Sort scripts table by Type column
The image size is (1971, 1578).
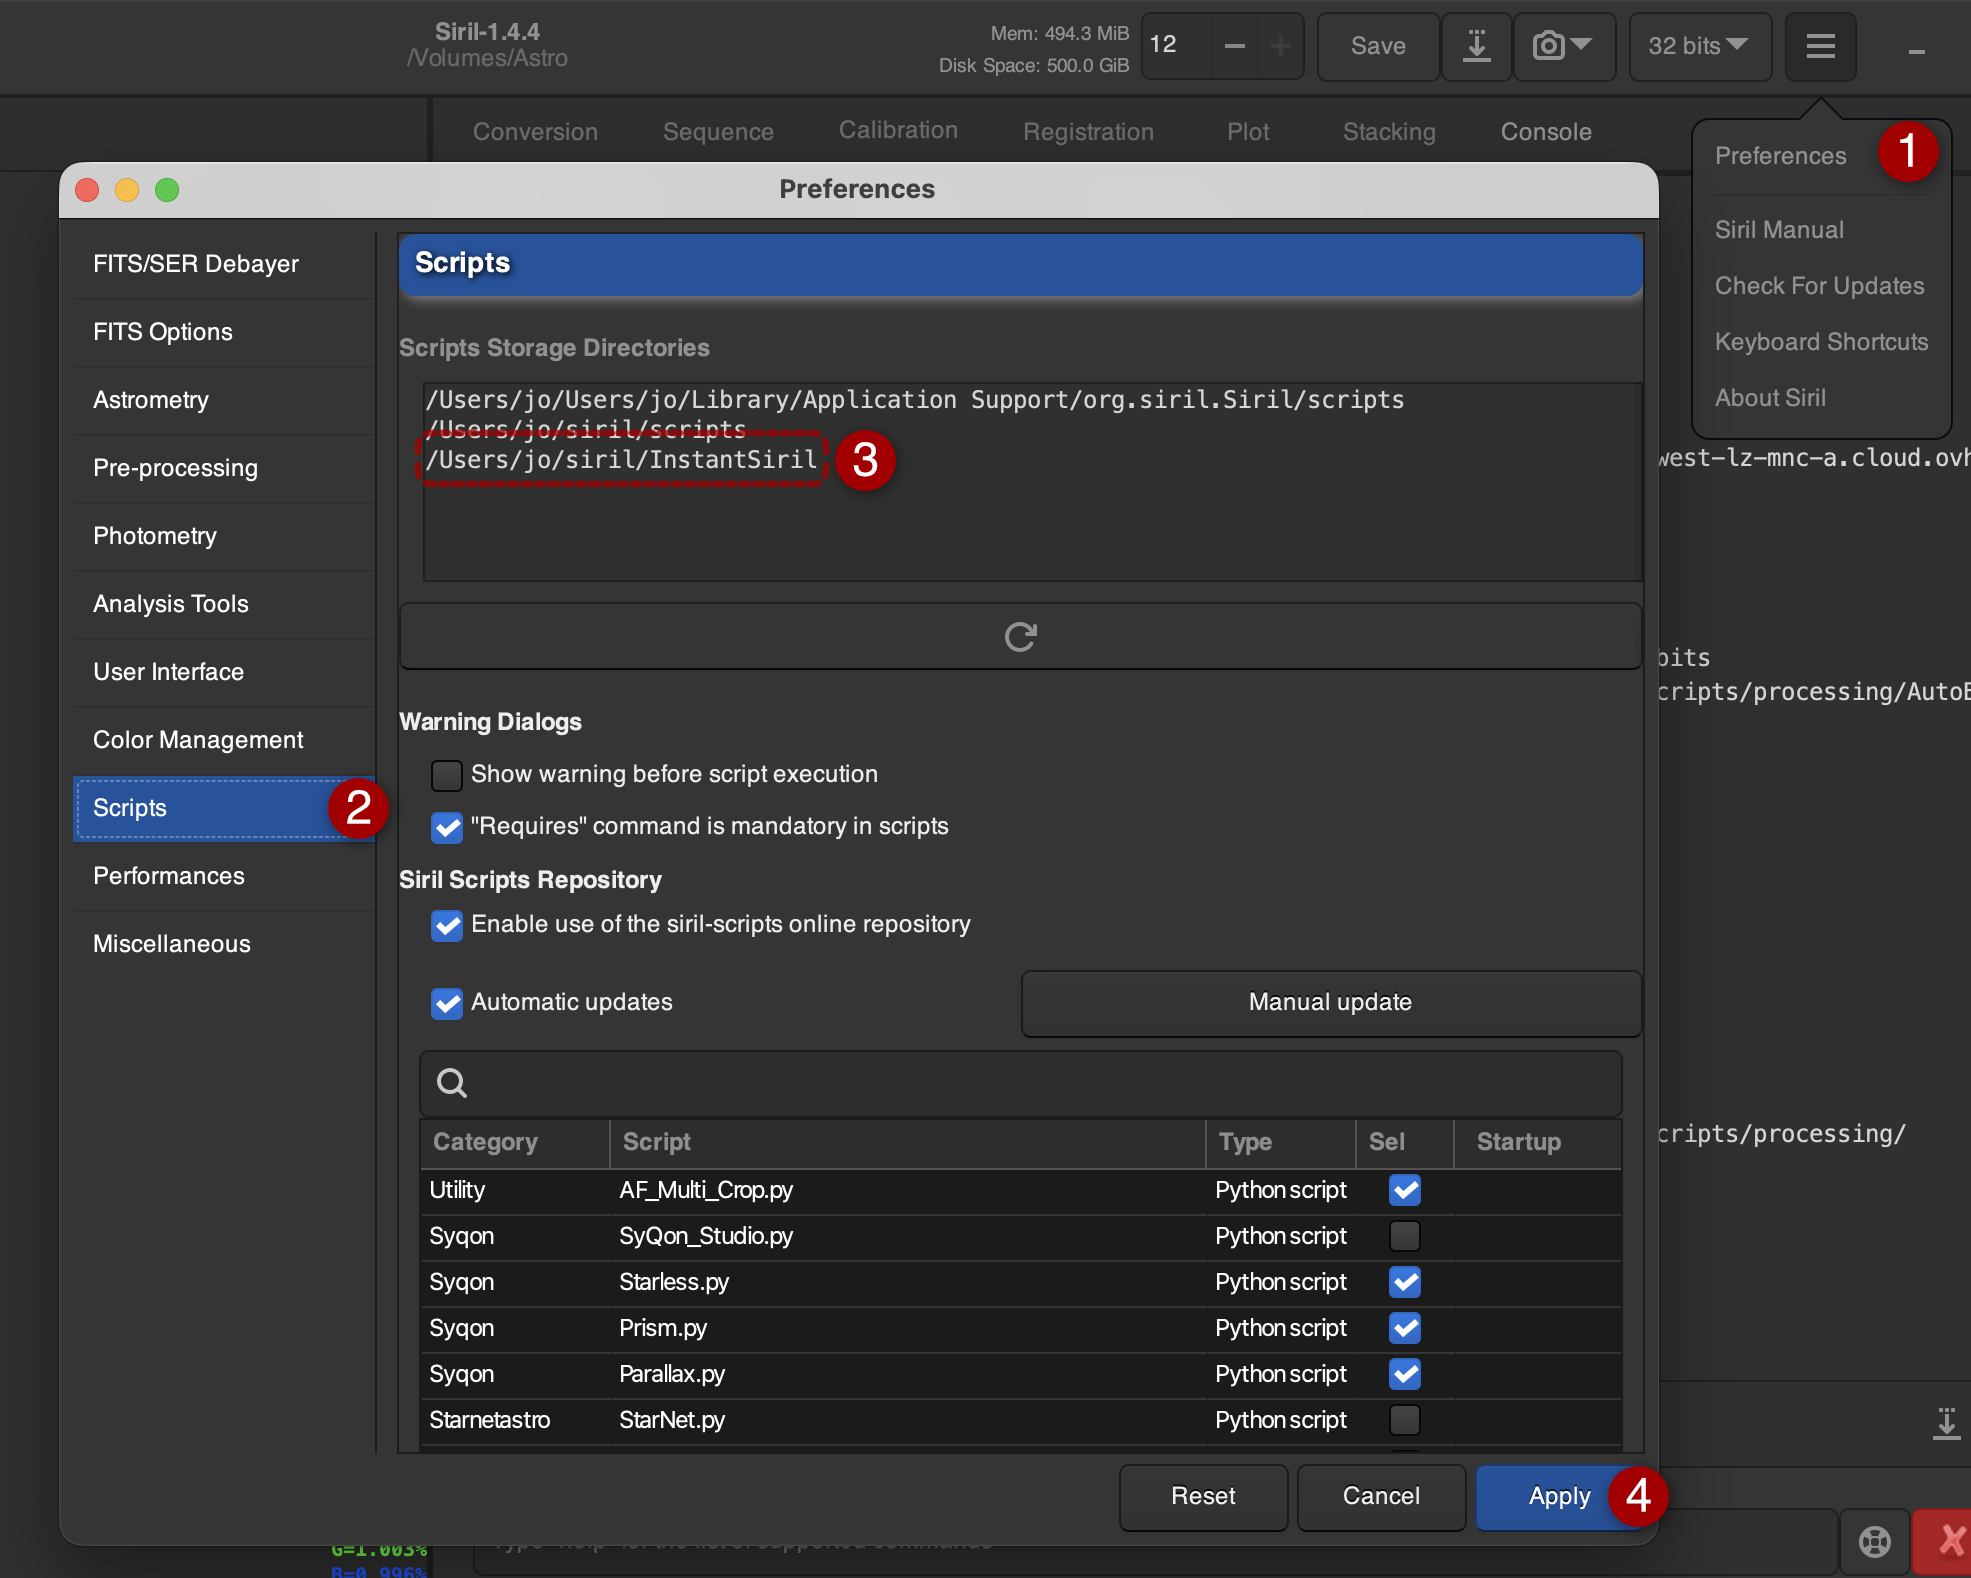coord(1282,1142)
